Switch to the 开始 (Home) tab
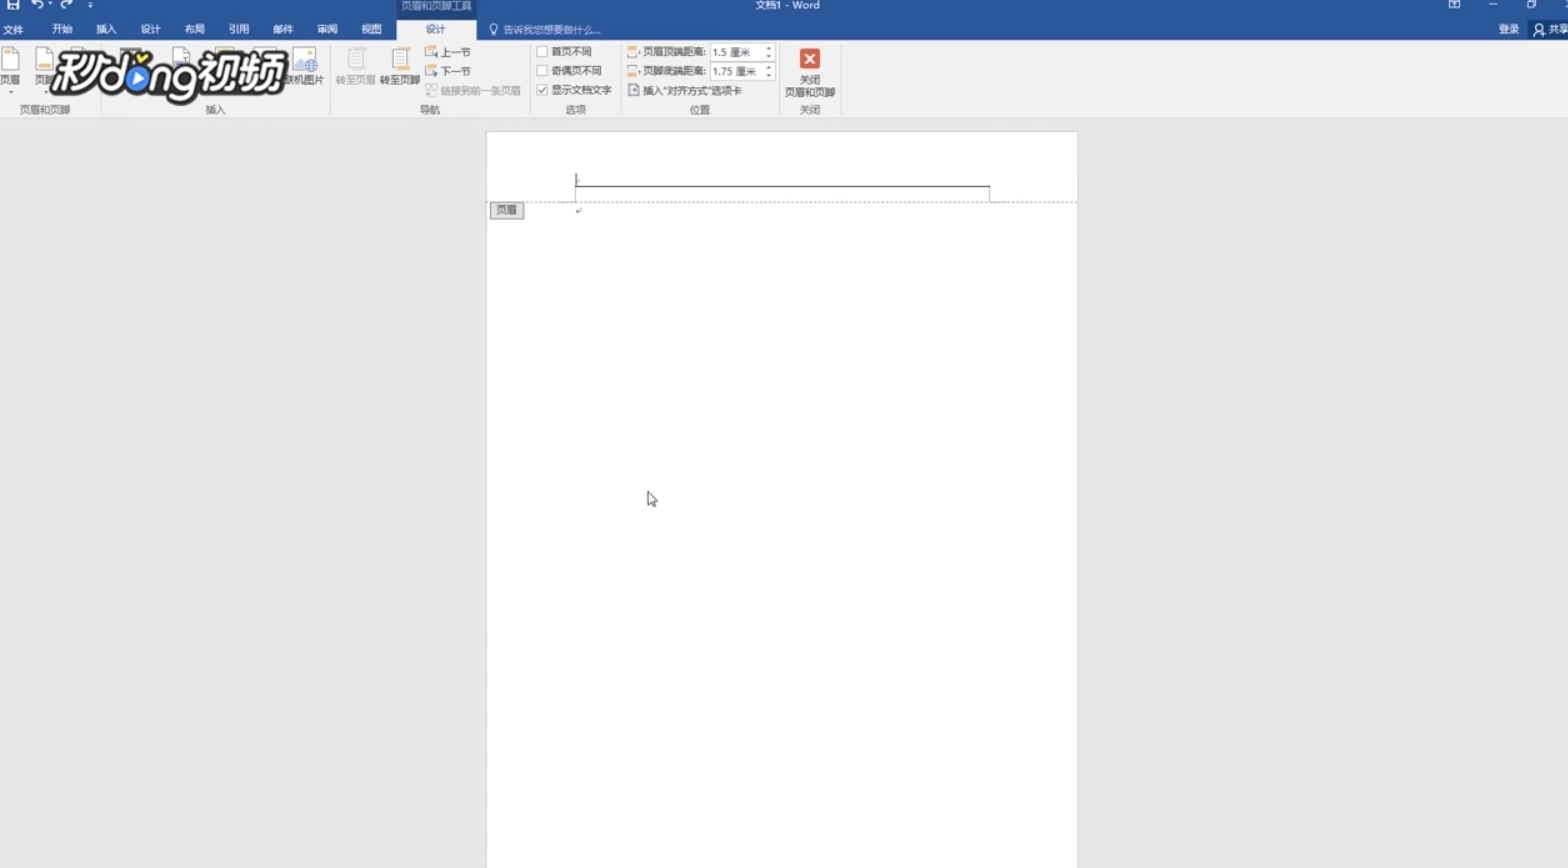 tap(62, 29)
